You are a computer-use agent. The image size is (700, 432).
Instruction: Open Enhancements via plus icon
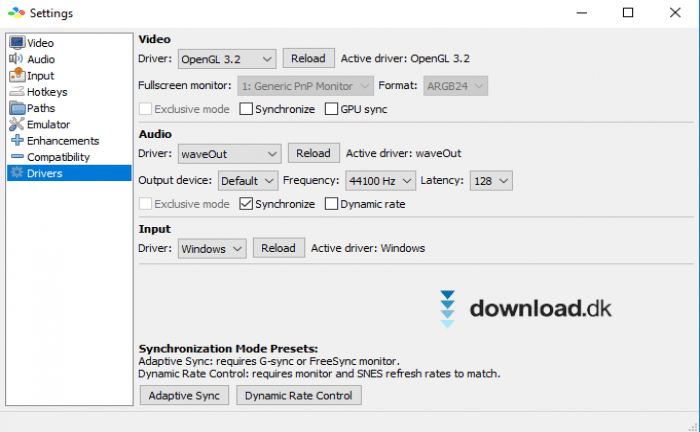[x=17, y=140]
